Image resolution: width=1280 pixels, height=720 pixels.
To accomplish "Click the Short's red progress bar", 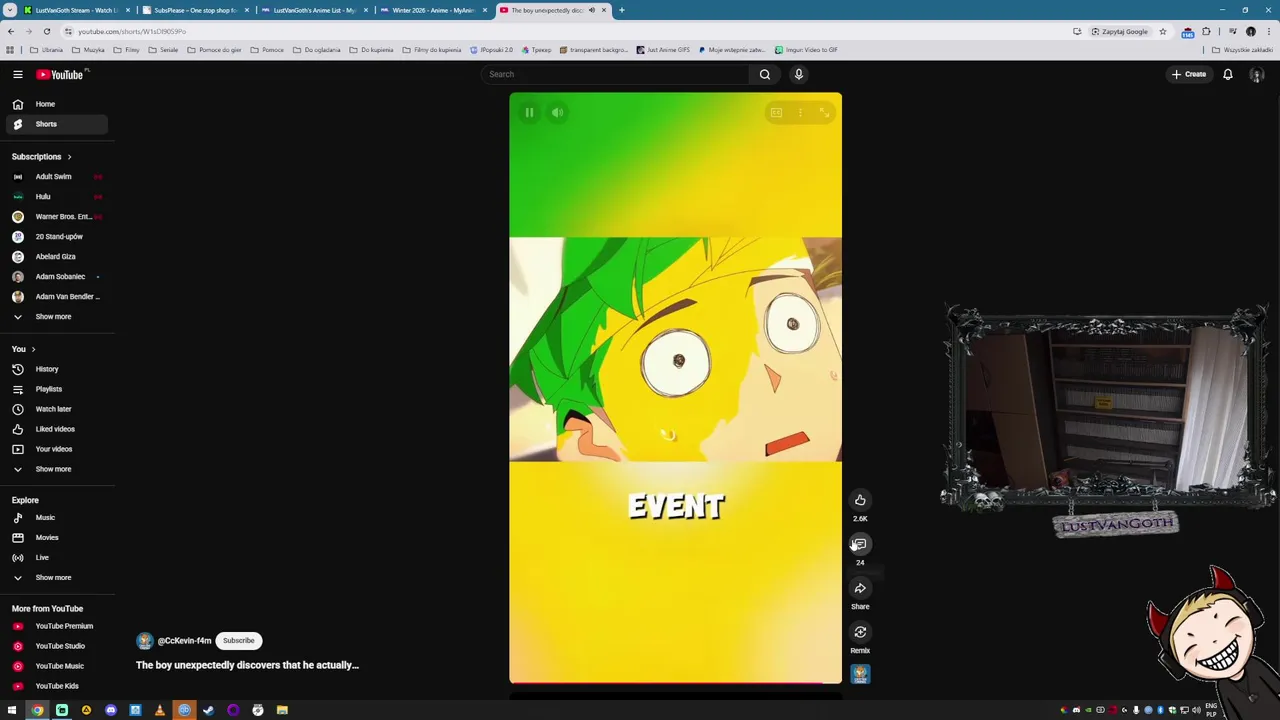I will 675,683.
